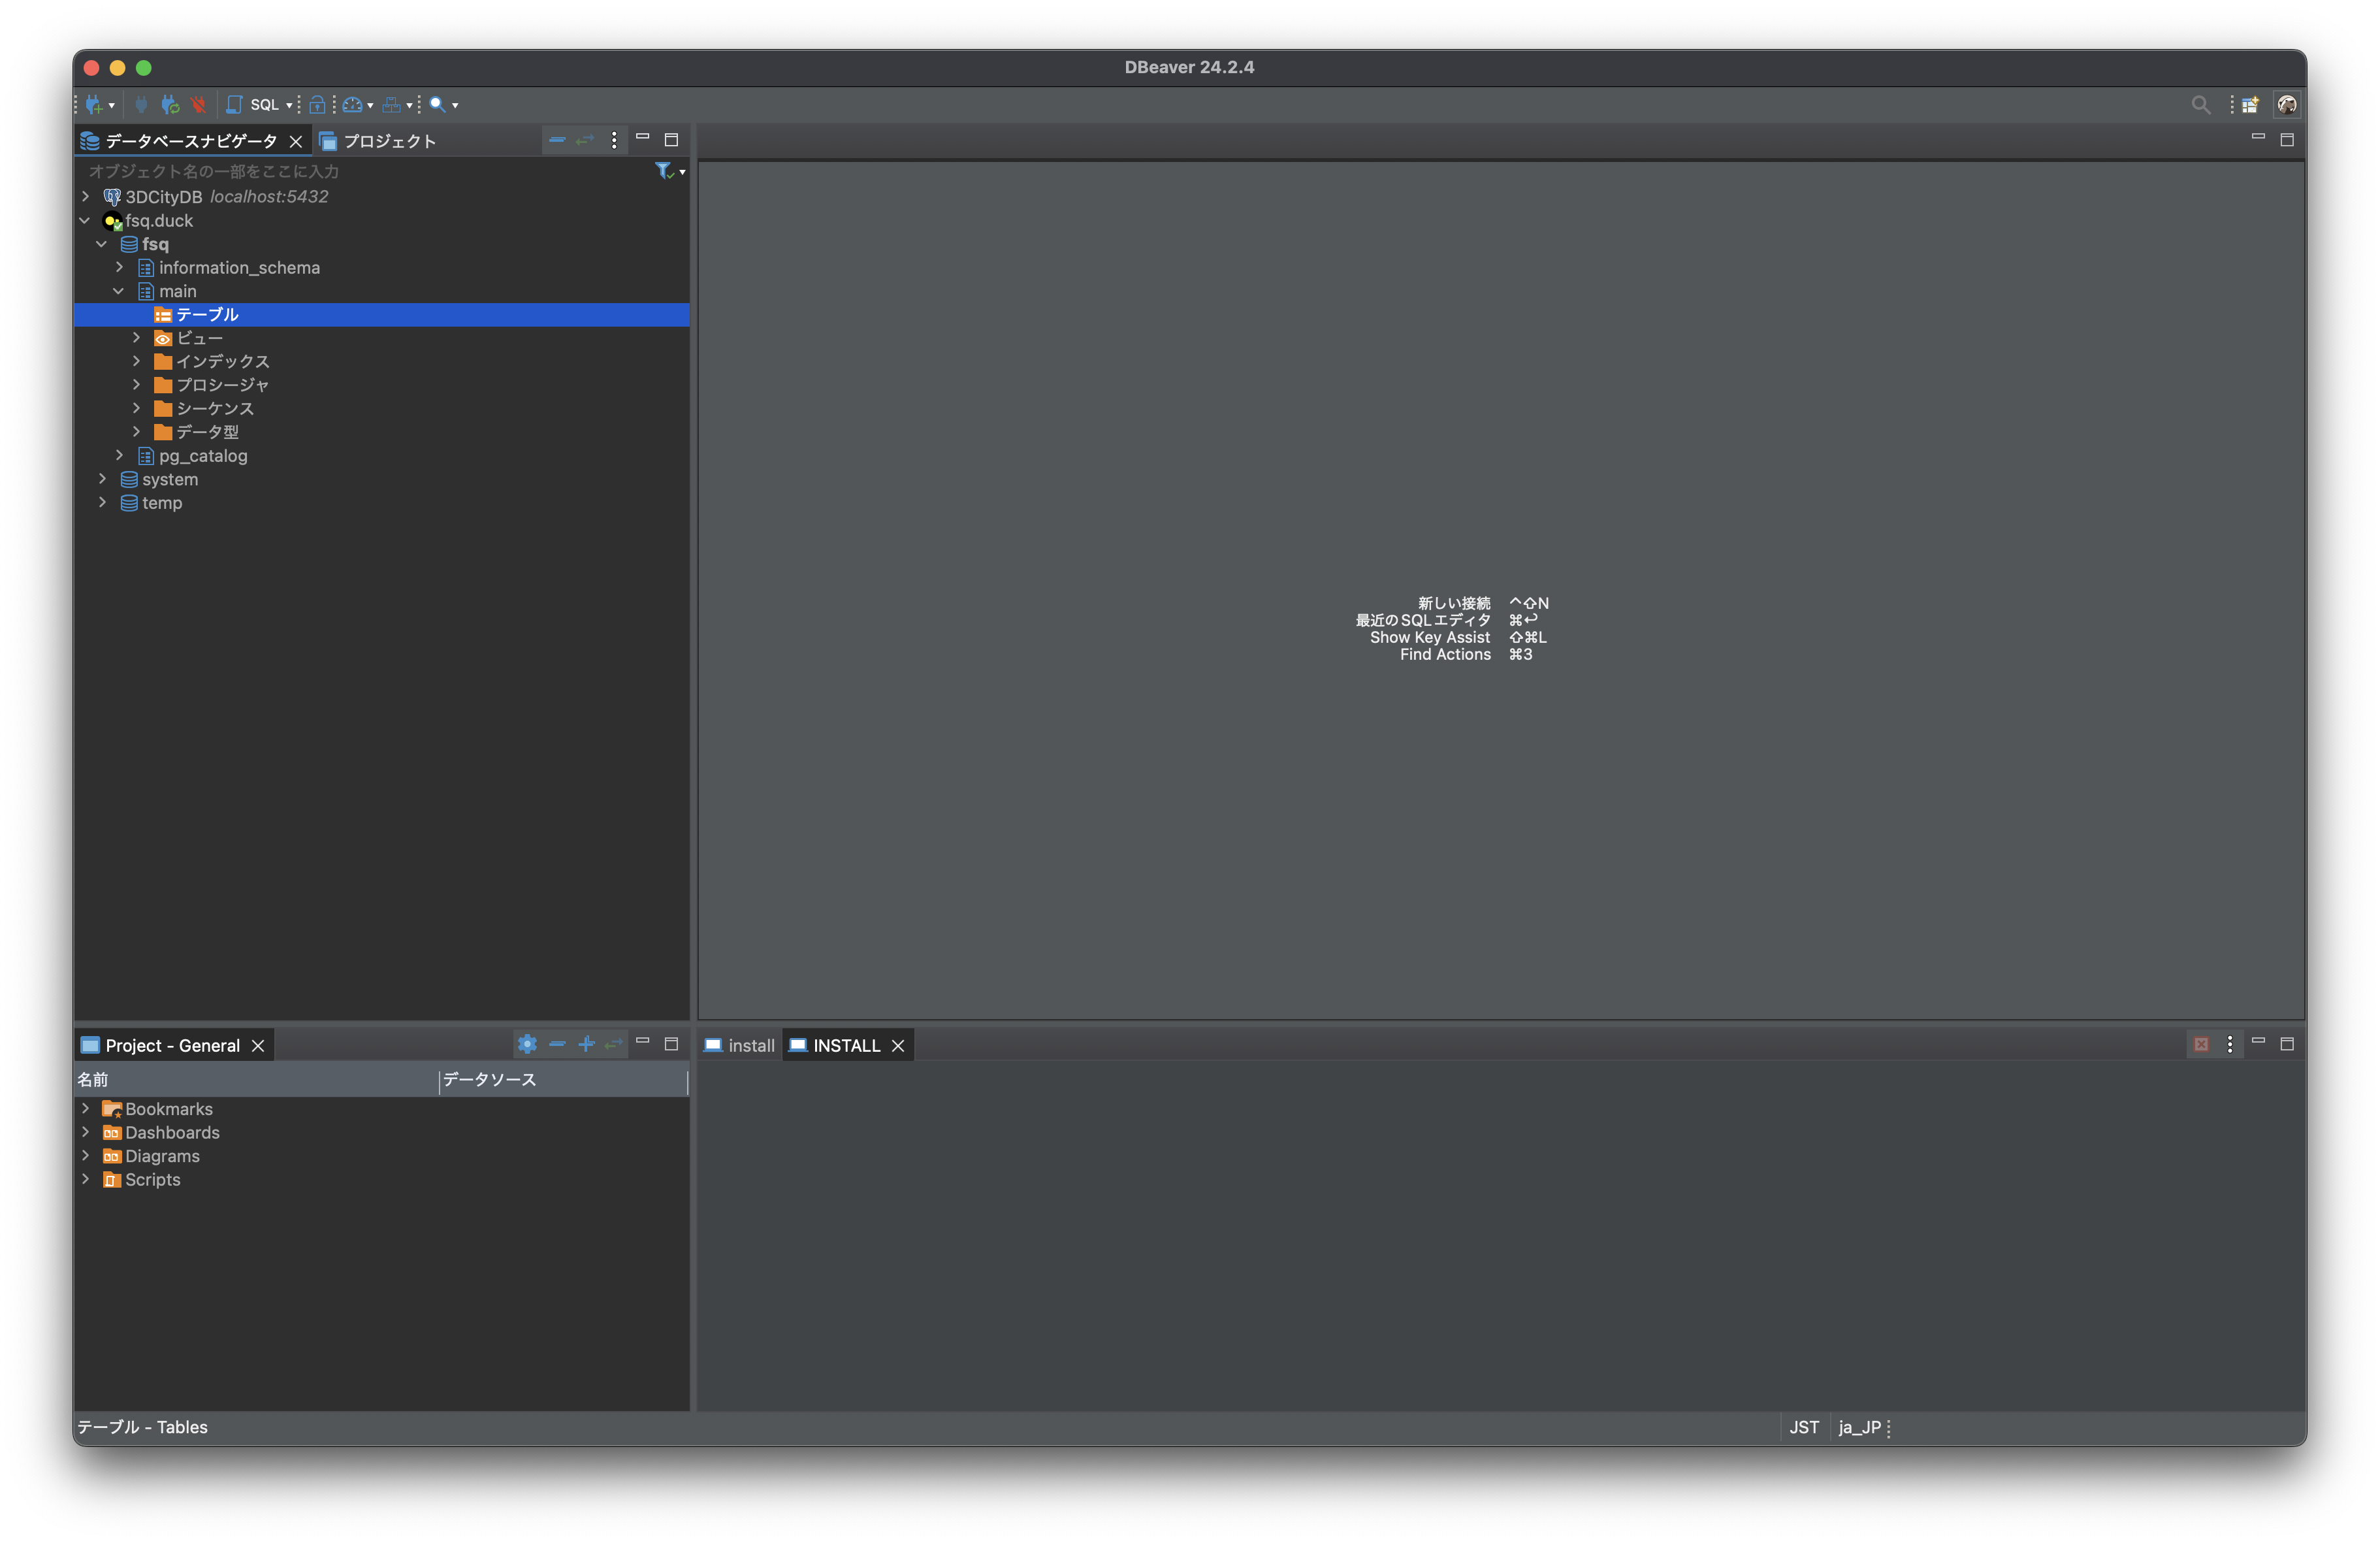This screenshot has height=1543, width=2380.
Task: Open the dashboard gauge icon
Action: point(352,104)
